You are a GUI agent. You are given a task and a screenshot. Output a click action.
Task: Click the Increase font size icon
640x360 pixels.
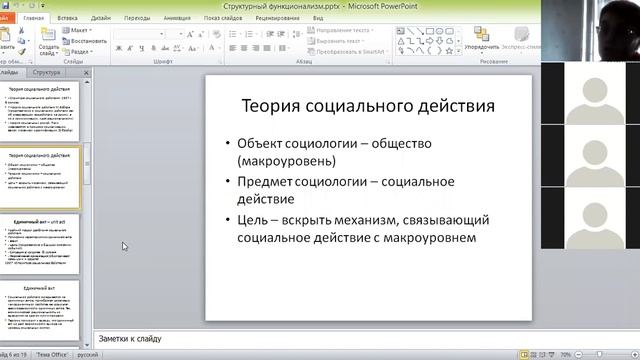[x=190, y=35]
